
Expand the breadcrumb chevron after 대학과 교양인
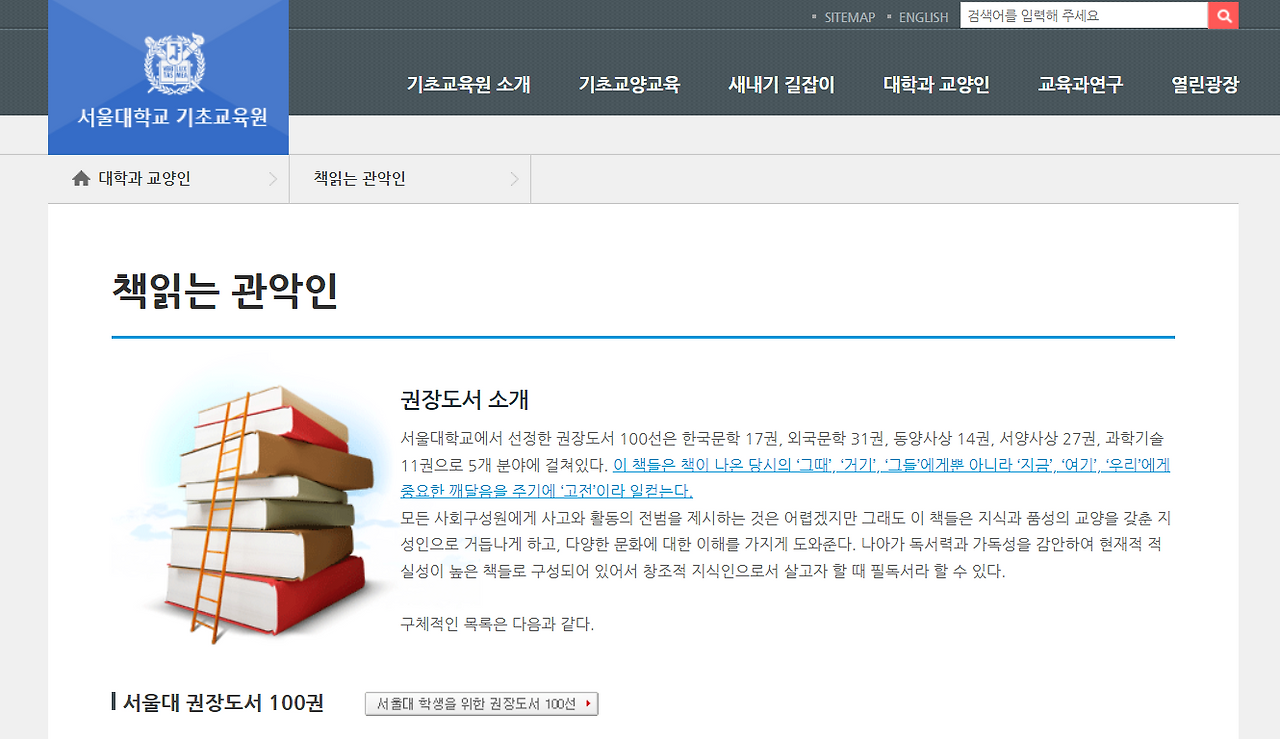272,178
